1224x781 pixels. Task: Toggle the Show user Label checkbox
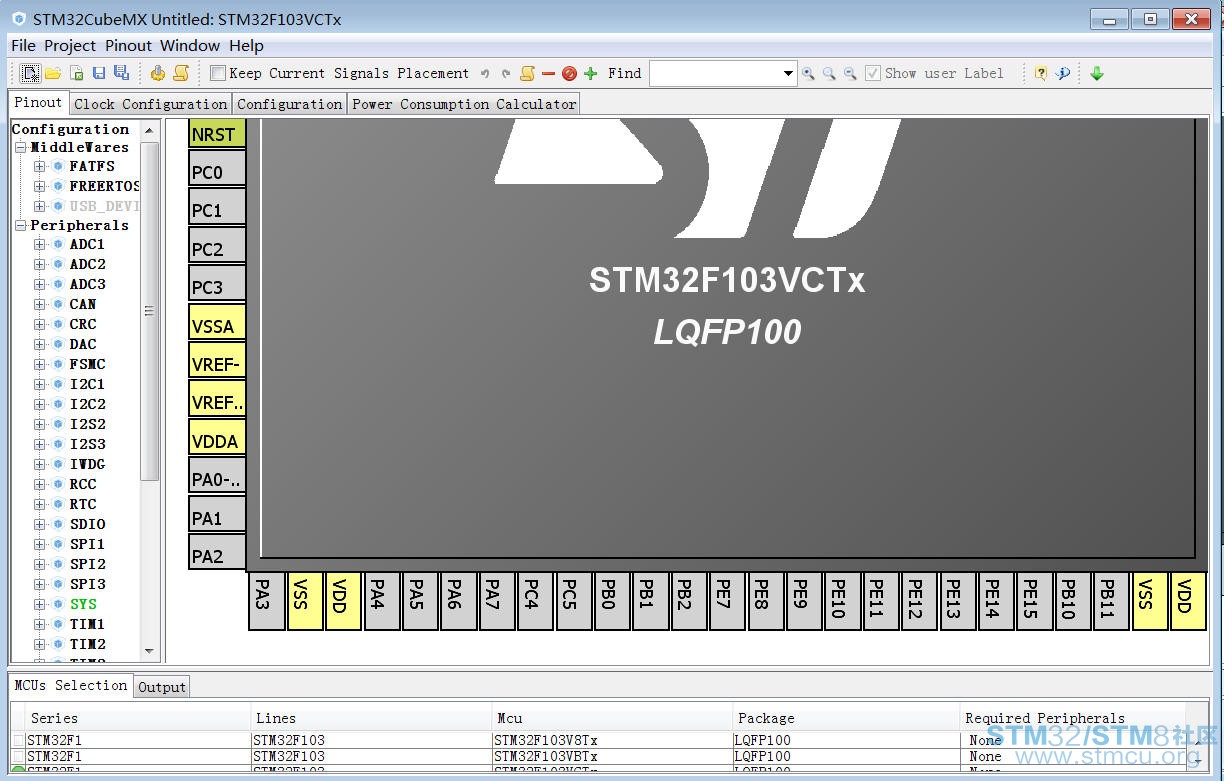coord(873,73)
